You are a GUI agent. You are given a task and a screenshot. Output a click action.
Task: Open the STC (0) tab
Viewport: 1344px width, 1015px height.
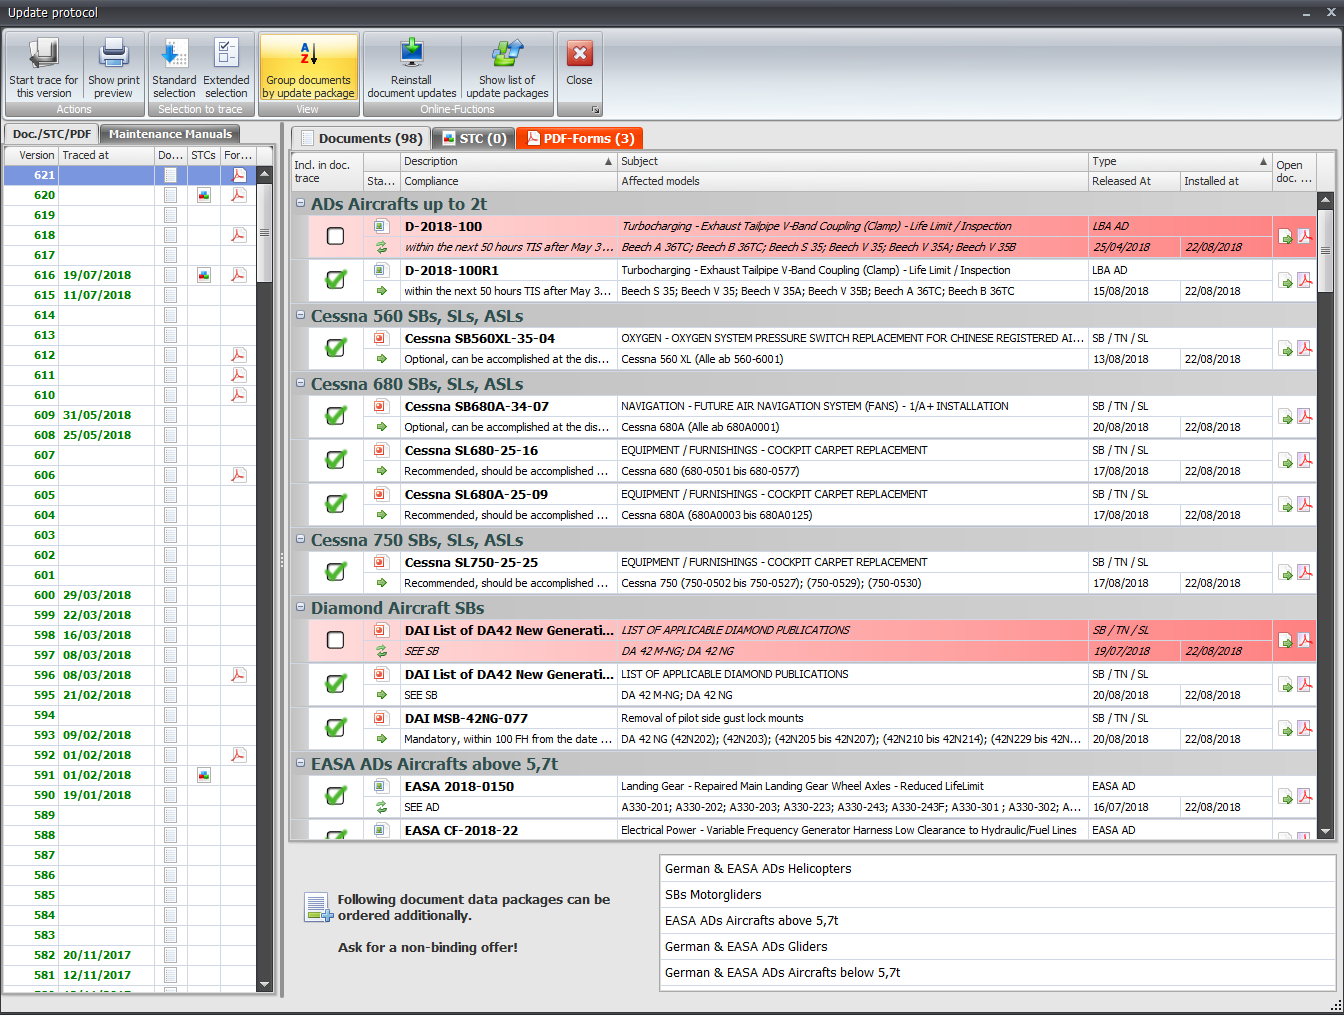tap(474, 138)
